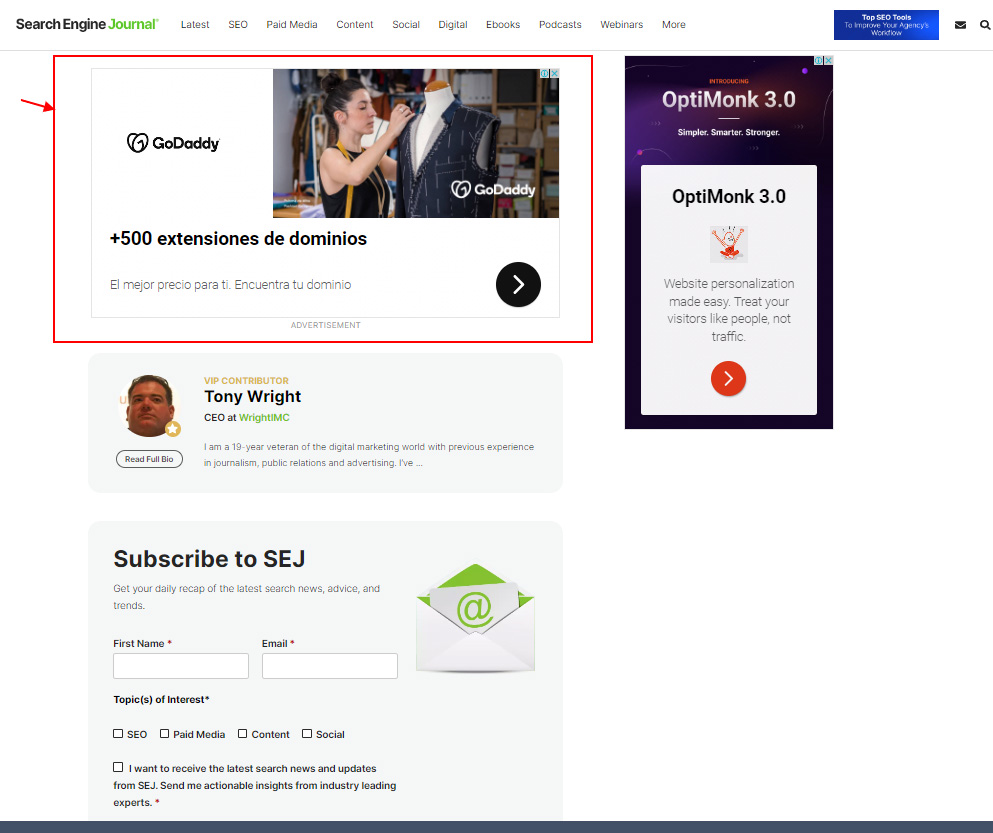Check the Social topic checkbox
This screenshot has height=833, width=993.
[307, 734]
